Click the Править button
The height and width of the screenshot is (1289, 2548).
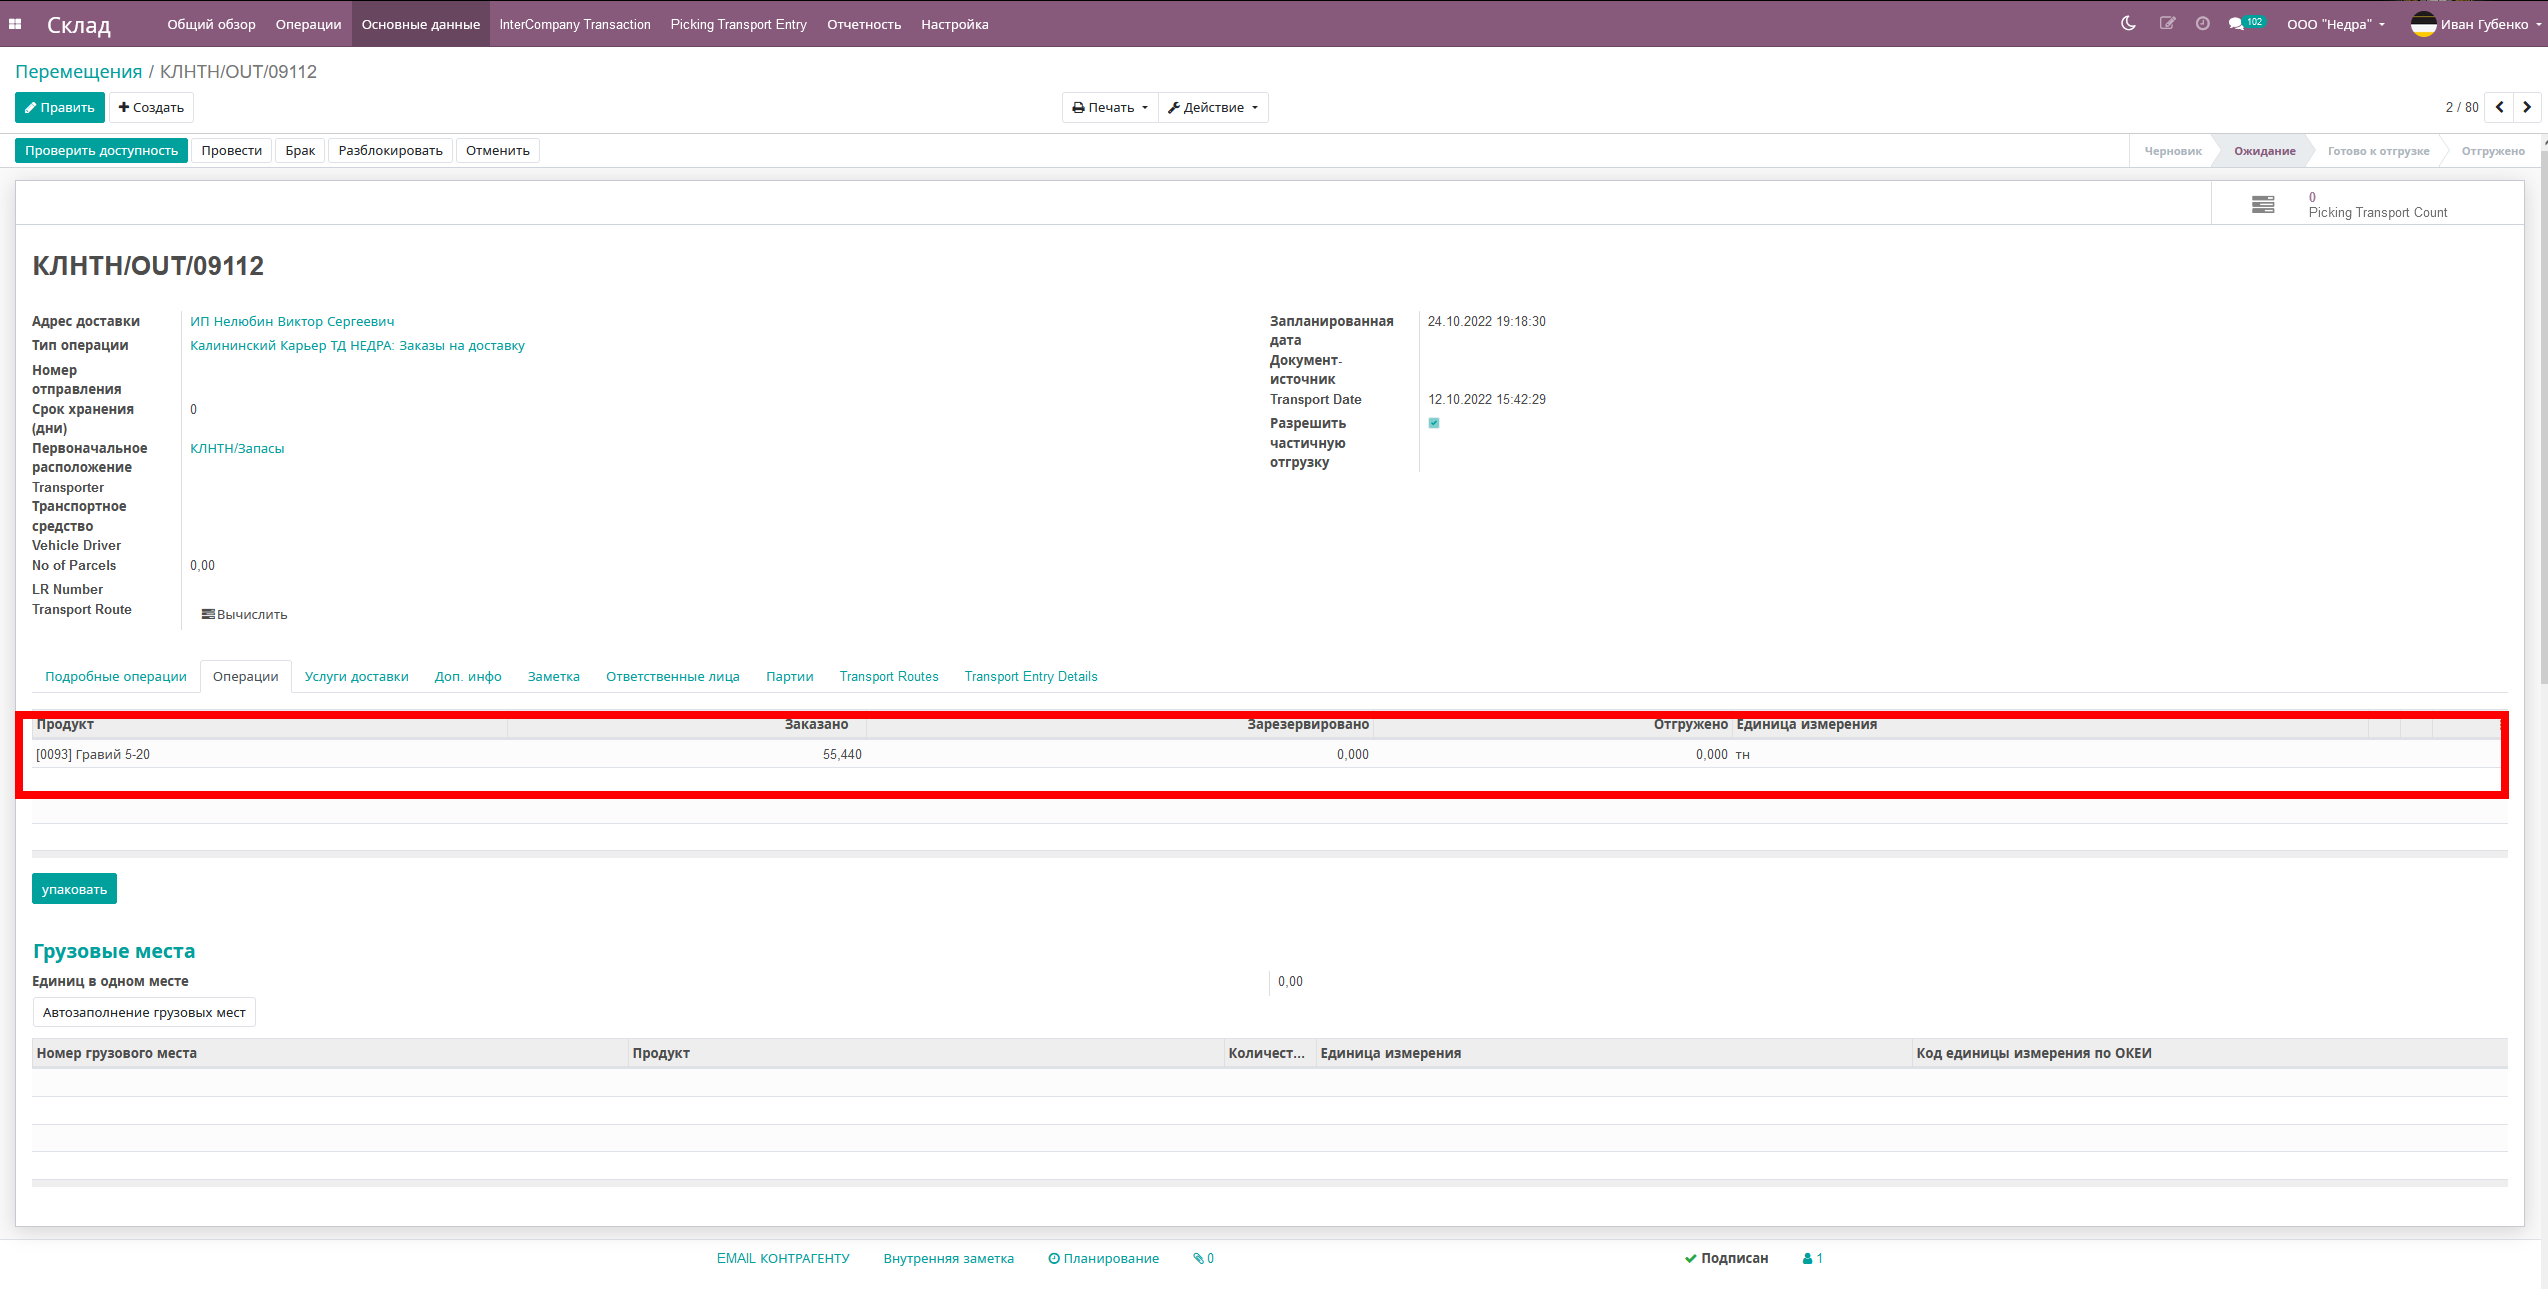pos(60,107)
